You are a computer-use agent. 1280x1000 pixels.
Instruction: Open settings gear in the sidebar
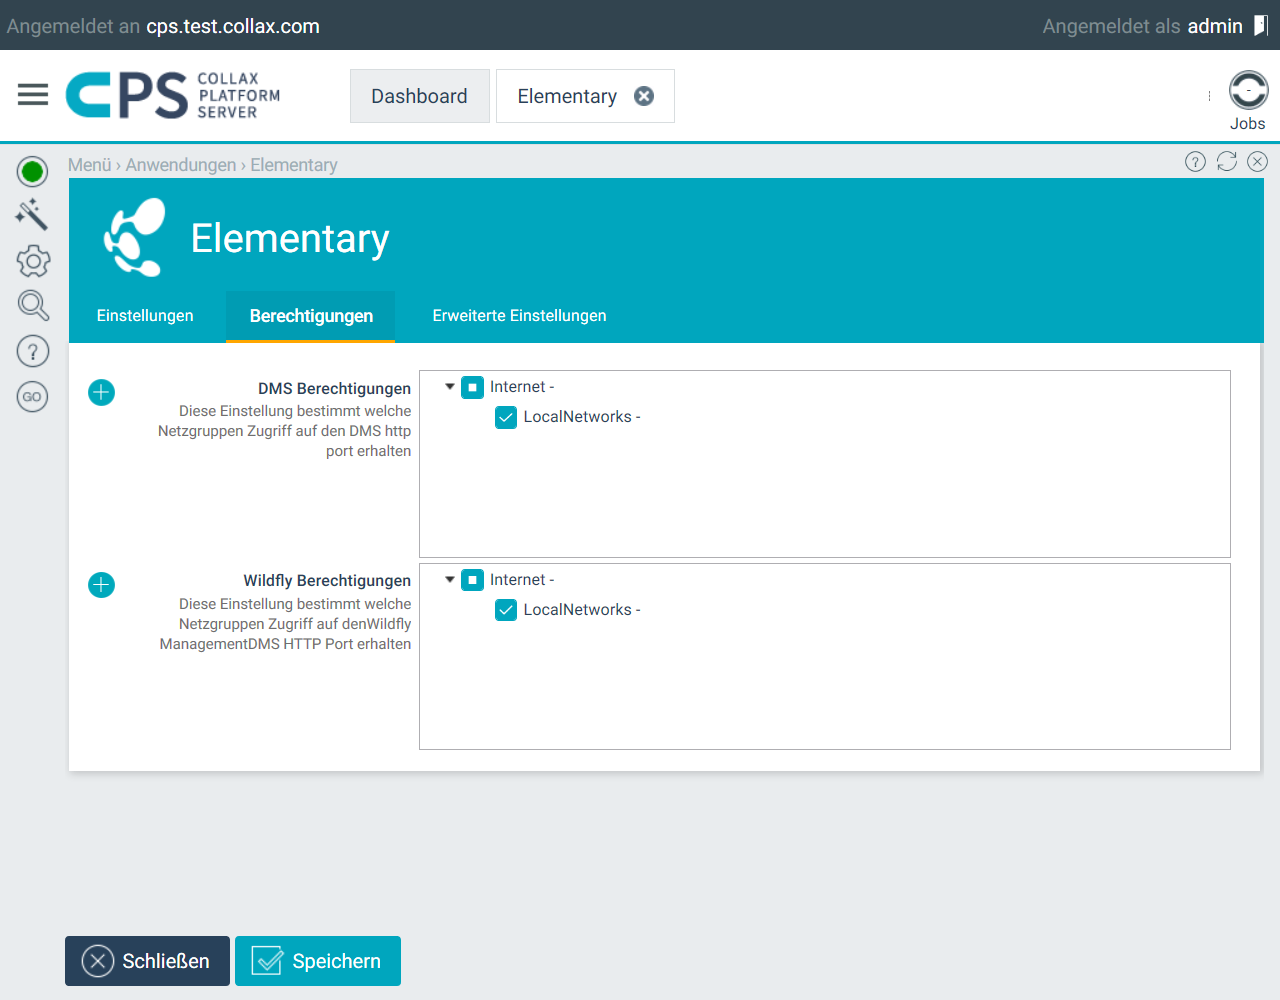tap(33, 261)
